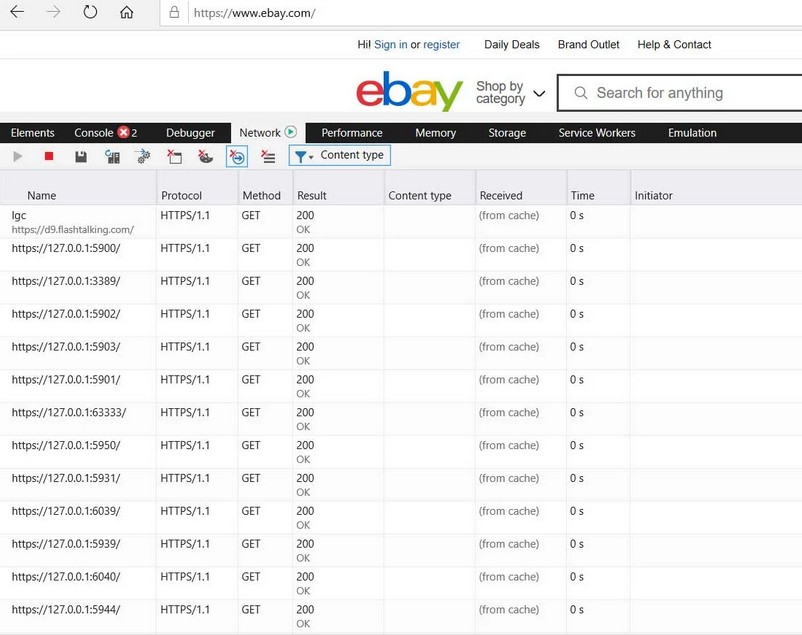Select request https://127.0.0.1:63333/
The image size is (802, 635).
tap(401, 419)
